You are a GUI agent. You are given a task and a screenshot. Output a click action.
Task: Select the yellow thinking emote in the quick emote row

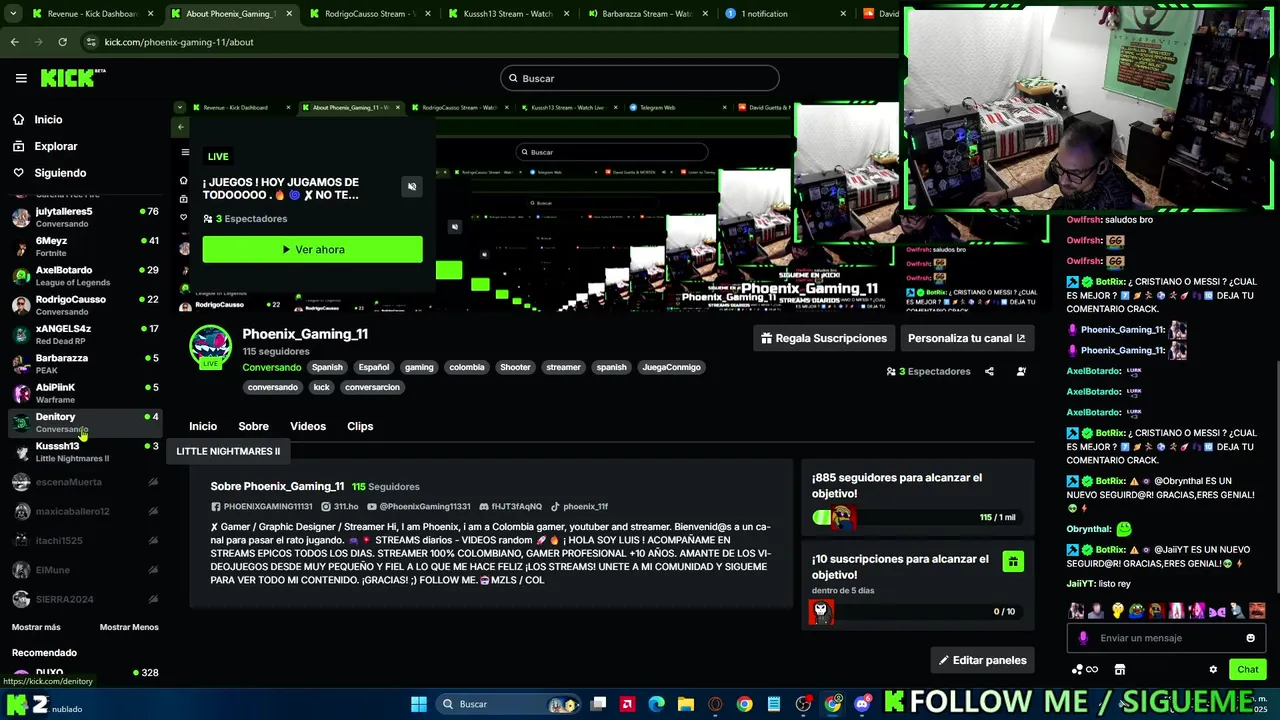[x=1117, y=610]
